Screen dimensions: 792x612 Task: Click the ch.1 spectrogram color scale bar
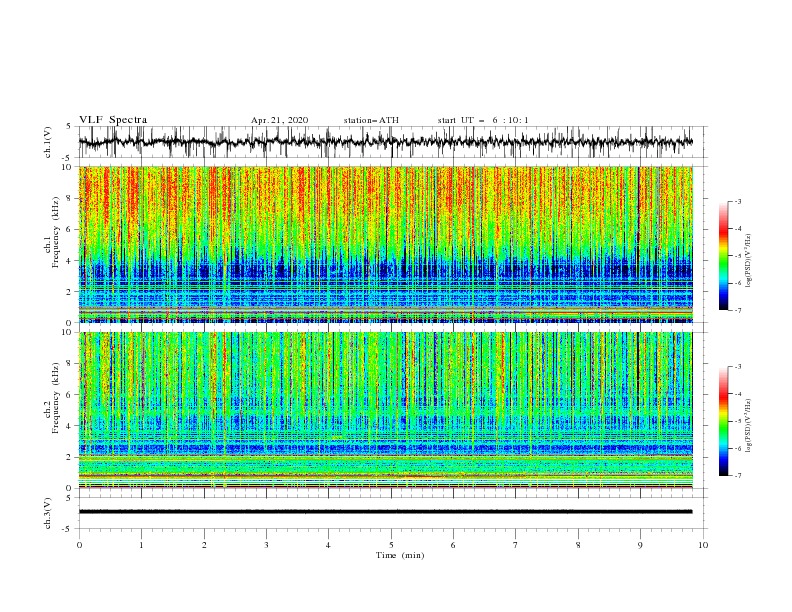[723, 256]
